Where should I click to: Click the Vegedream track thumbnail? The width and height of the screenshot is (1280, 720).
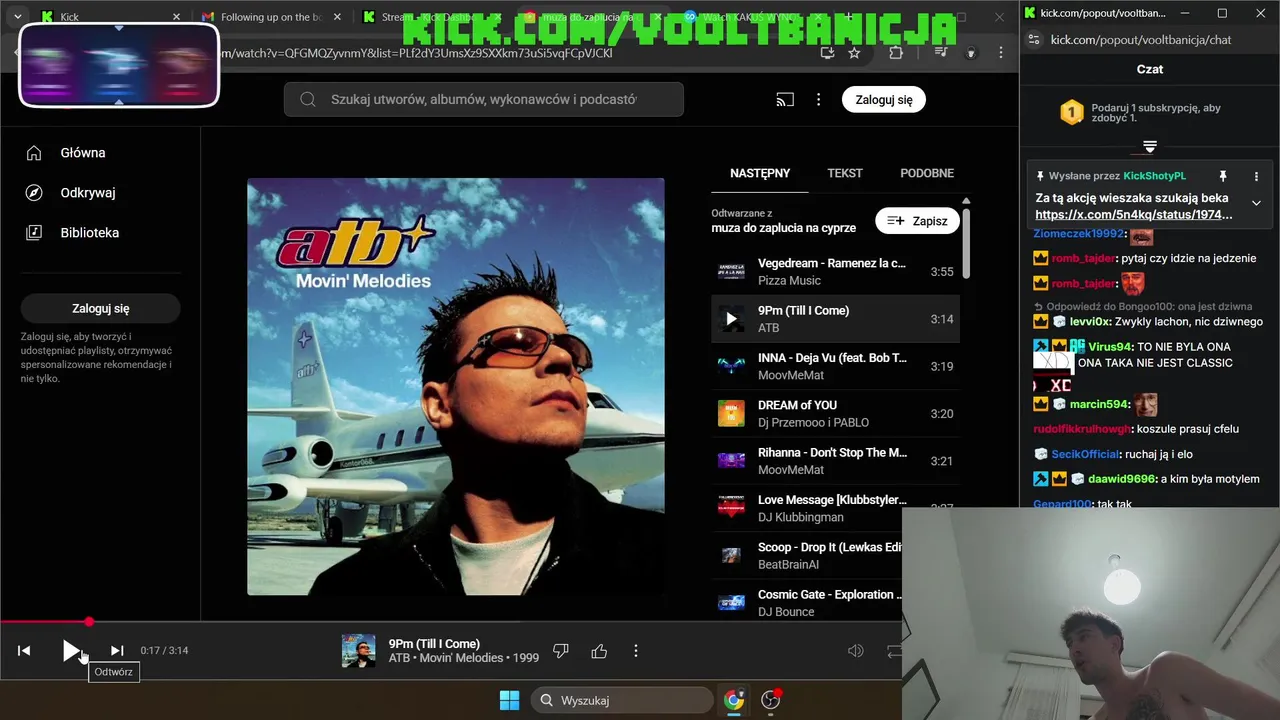[732, 272]
